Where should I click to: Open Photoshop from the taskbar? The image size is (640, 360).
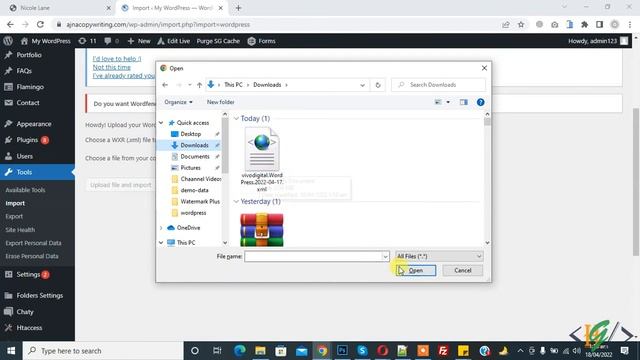pos(342,351)
